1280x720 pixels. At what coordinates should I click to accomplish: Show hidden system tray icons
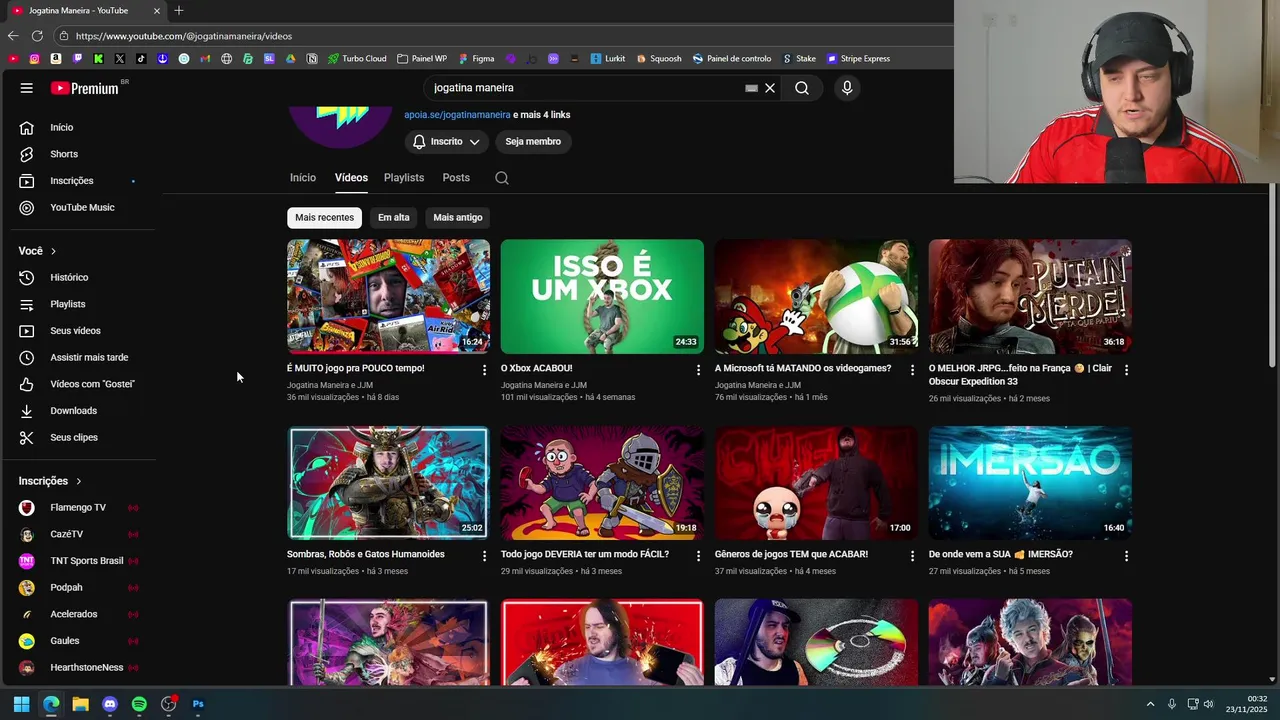pyautogui.click(x=1150, y=704)
